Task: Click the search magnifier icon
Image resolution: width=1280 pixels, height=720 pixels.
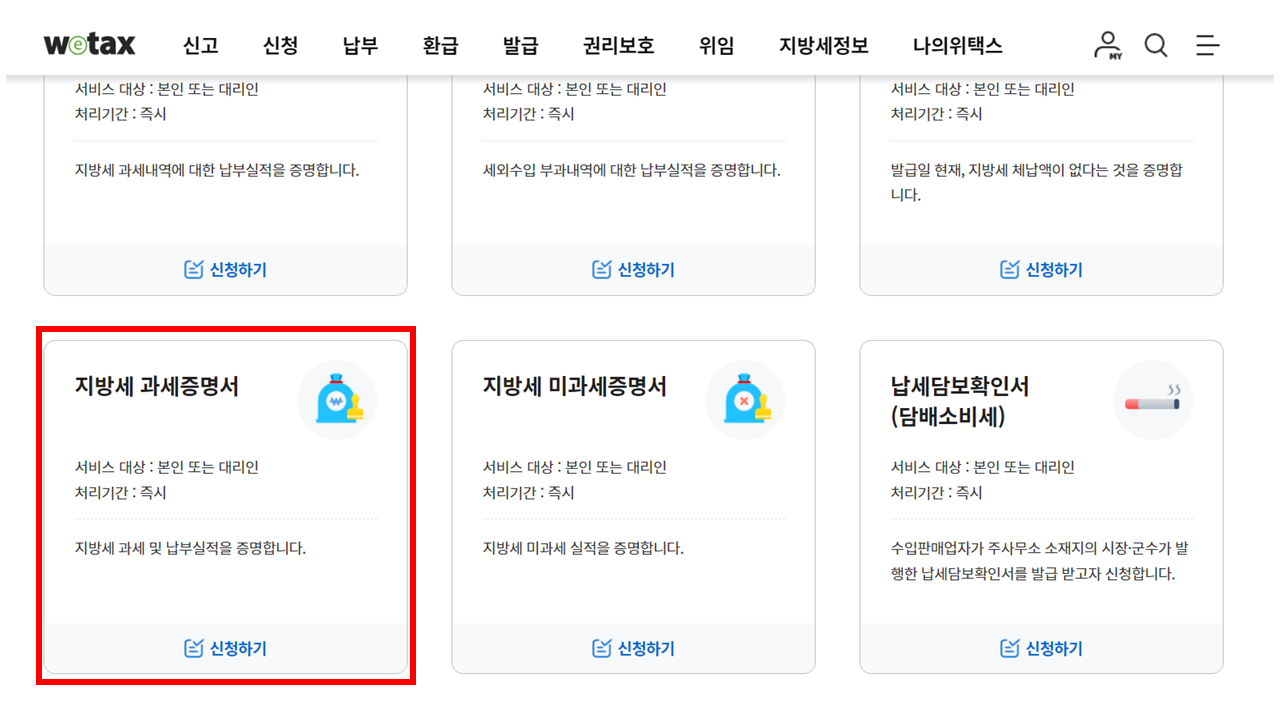Action: (x=1156, y=45)
